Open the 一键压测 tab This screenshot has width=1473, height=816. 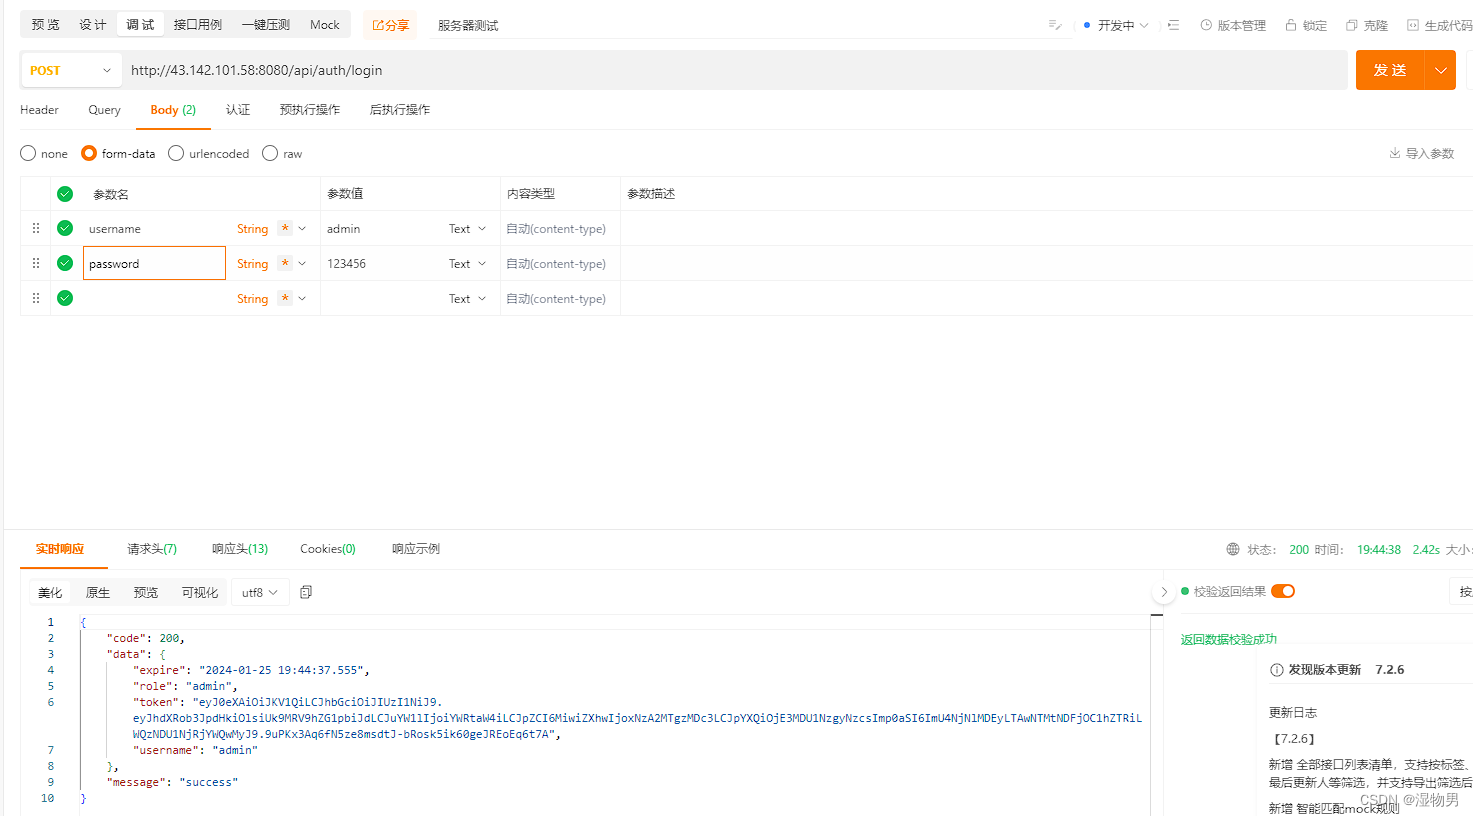click(x=266, y=25)
